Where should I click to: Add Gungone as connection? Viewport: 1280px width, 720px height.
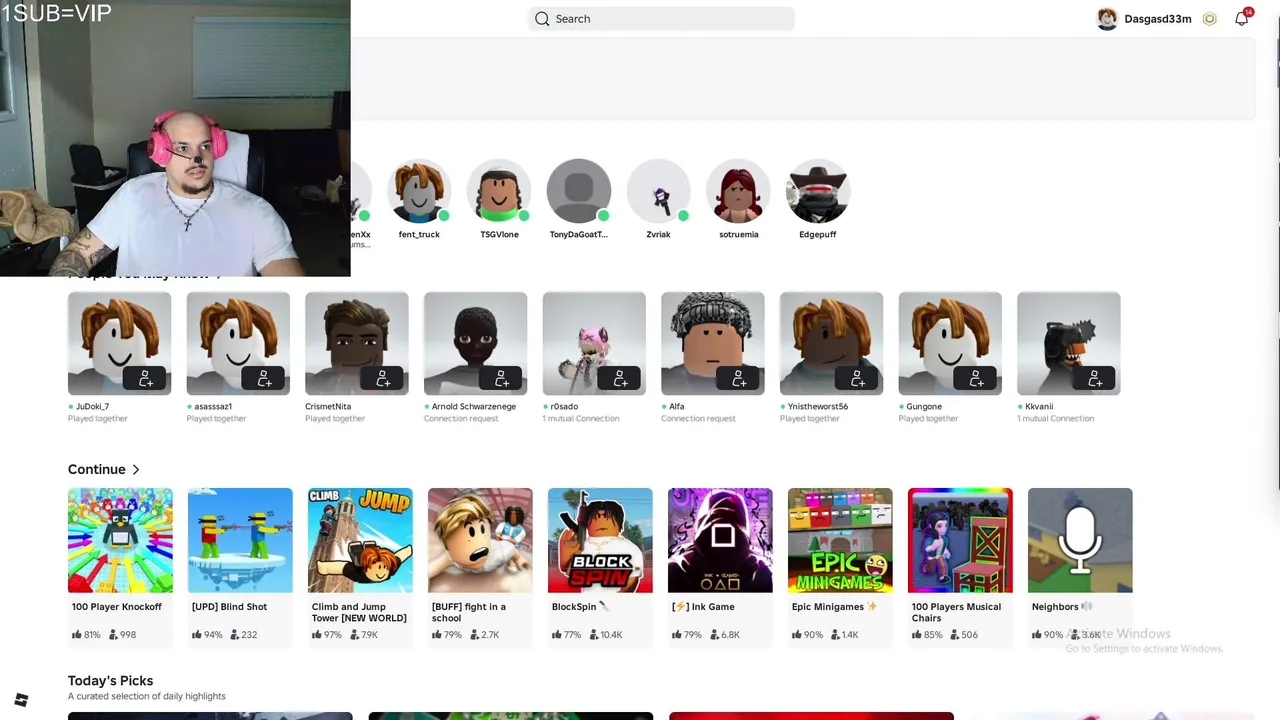coord(977,379)
